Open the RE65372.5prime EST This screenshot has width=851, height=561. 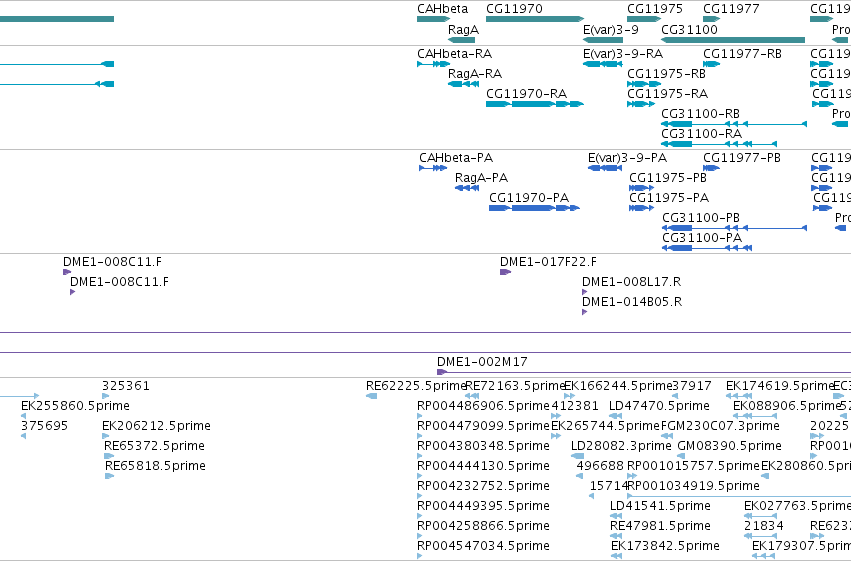(109, 456)
